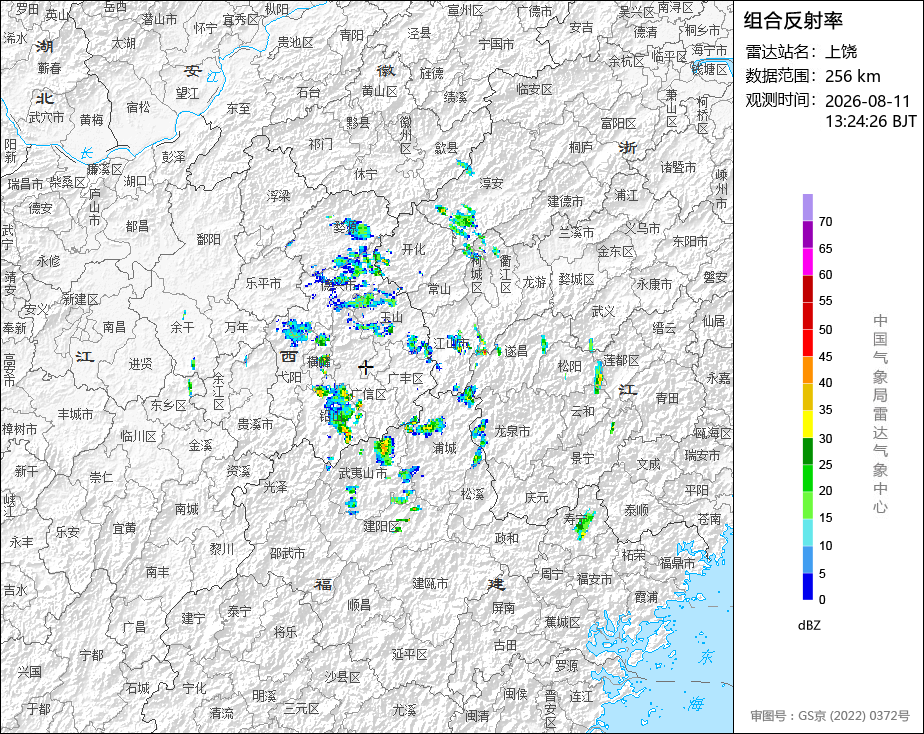Click the purple top color of legend
Viewport: 924px width, 734px height.
pyautogui.click(x=807, y=207)
